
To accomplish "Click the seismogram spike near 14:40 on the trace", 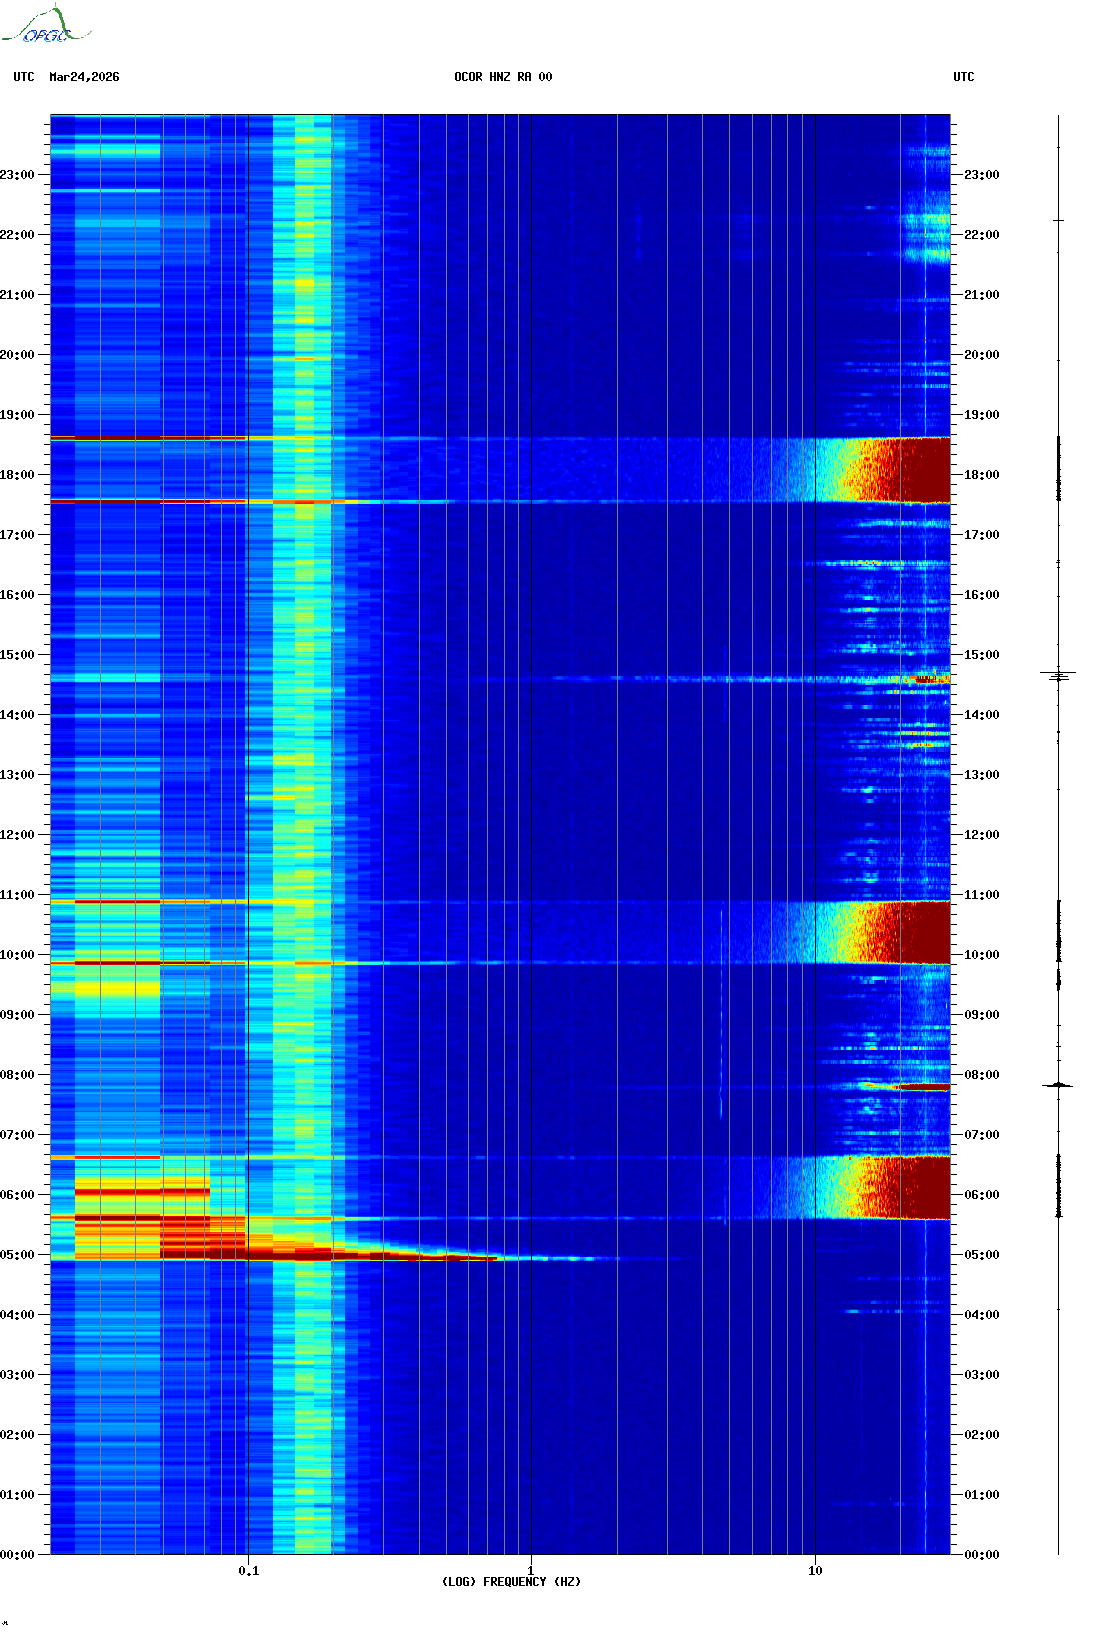I will pos(1058,677).
